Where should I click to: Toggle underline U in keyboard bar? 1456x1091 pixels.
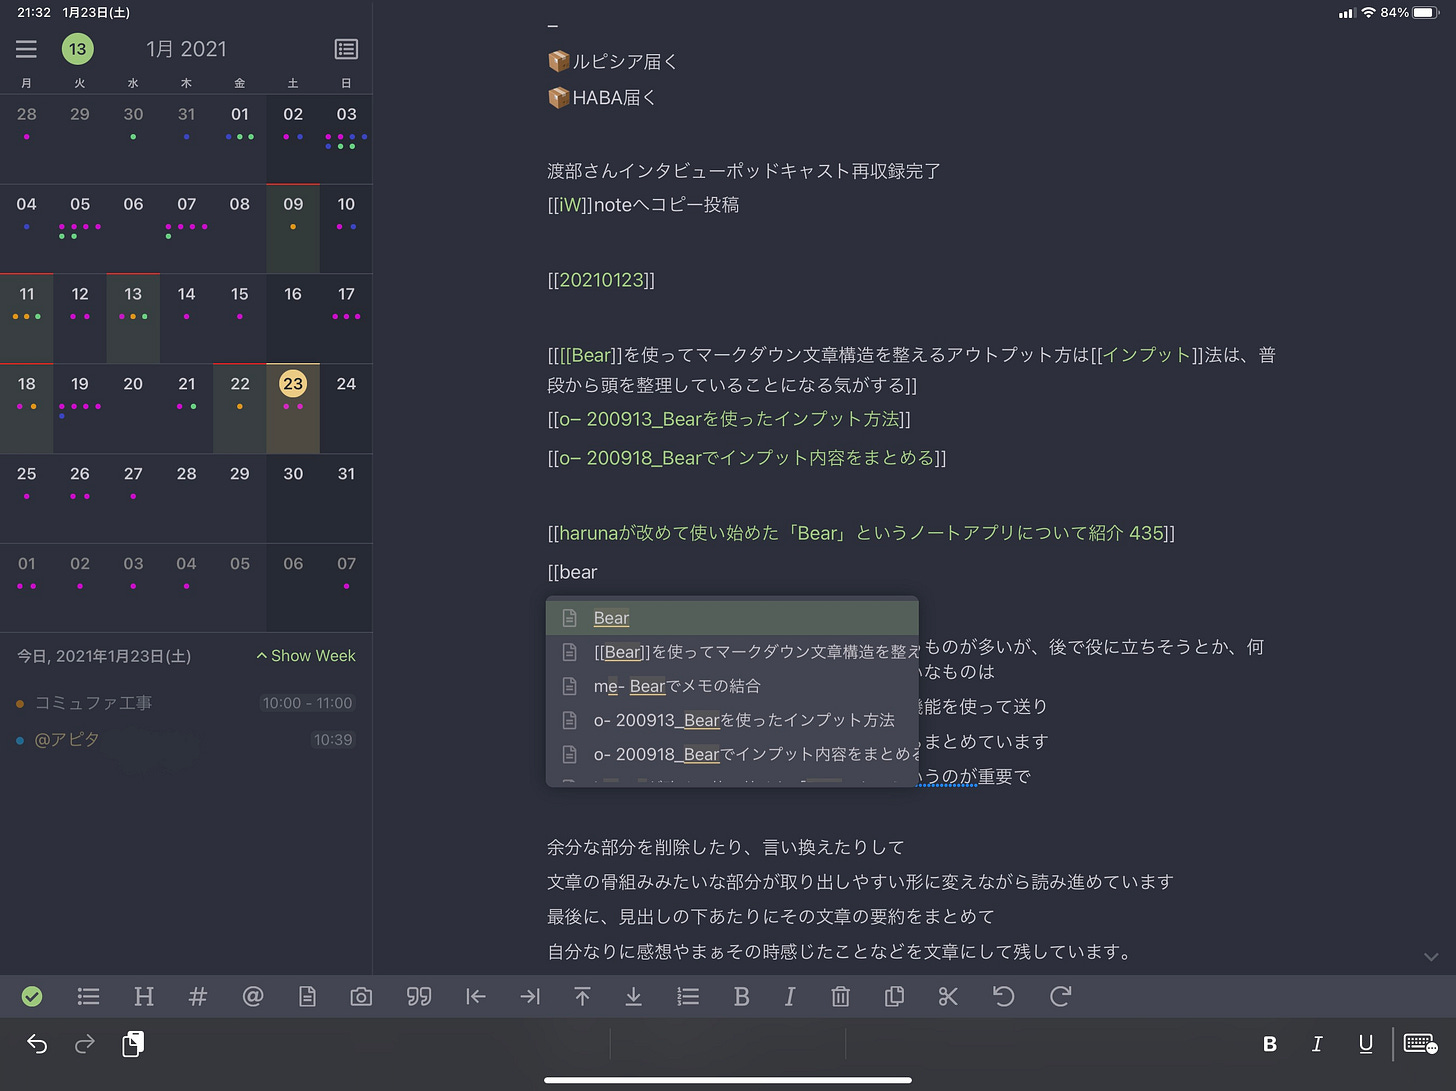click(x=1365, y=1044)
